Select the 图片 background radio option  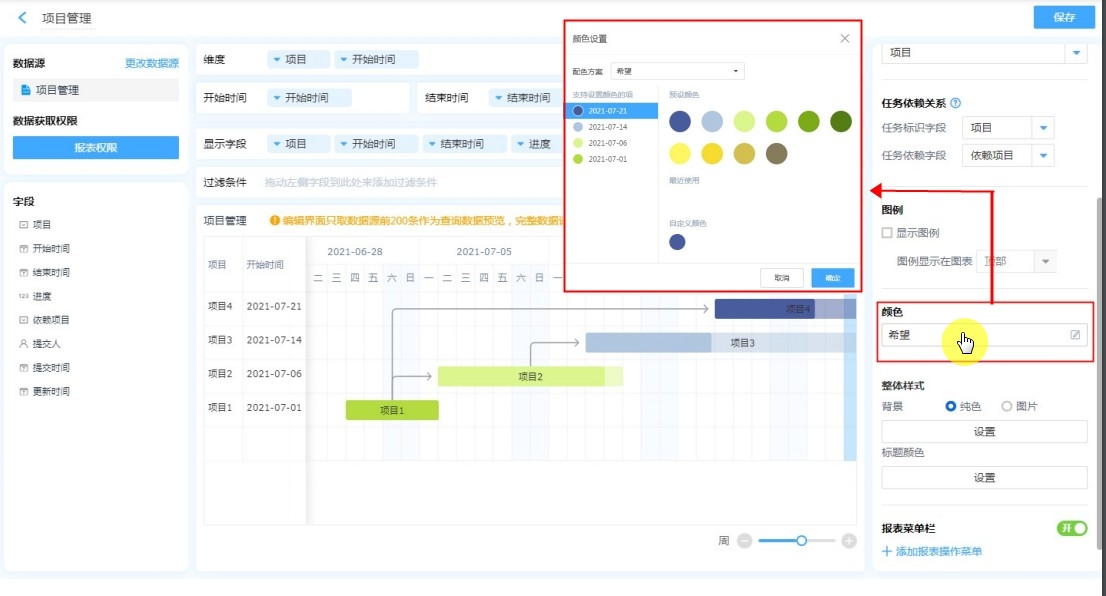coord(1006,407)
